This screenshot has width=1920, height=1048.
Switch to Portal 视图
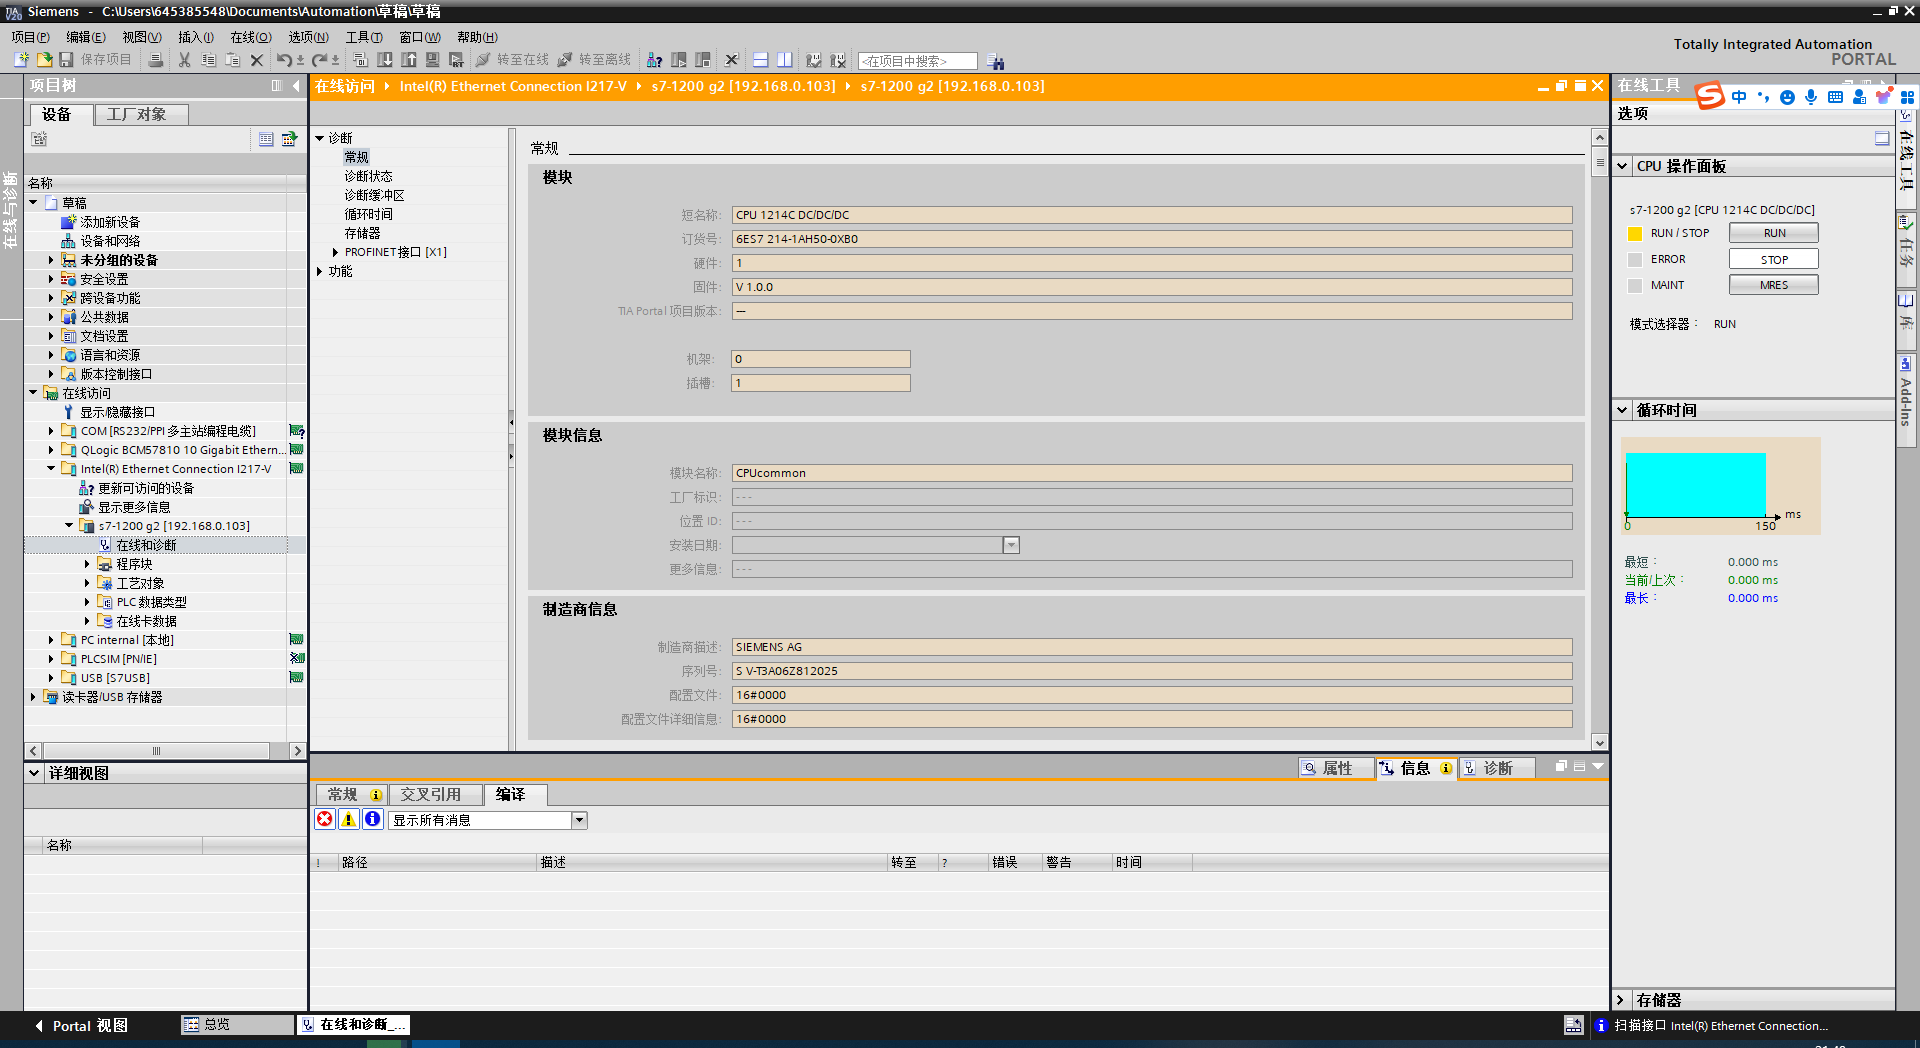click(82, 1025)
